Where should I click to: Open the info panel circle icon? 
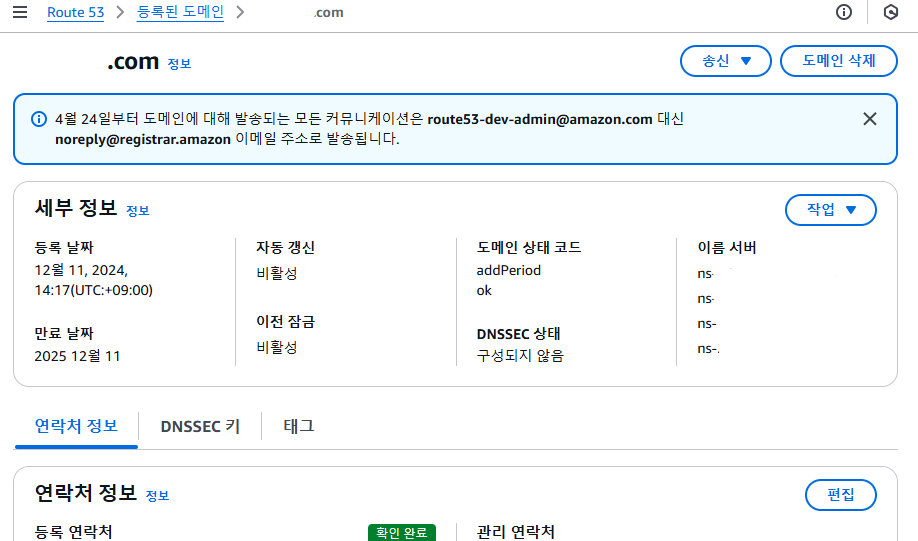coord(844,12)
